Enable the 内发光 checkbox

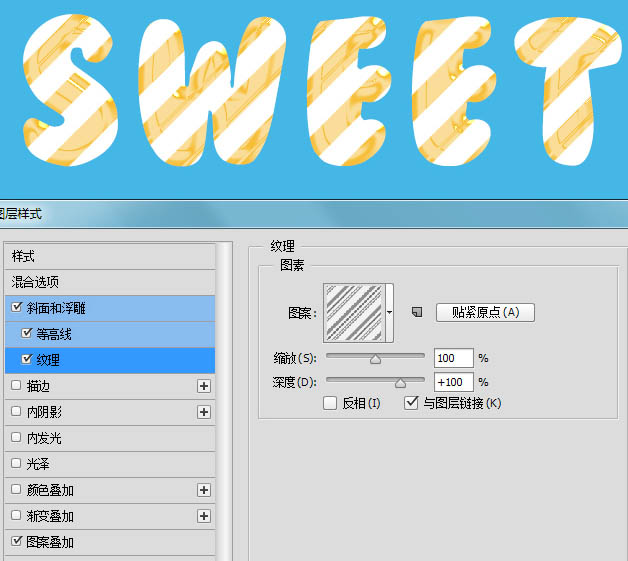[16, 437]
